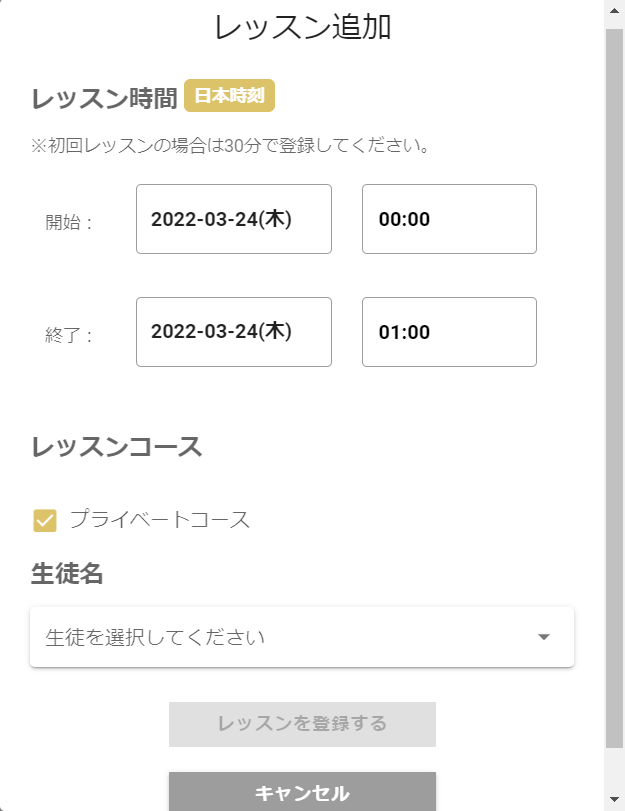The width and height of the screenshot is (625, 811).
Task: Click the レッスン追加 dialog title
Action: pos(303,27)
